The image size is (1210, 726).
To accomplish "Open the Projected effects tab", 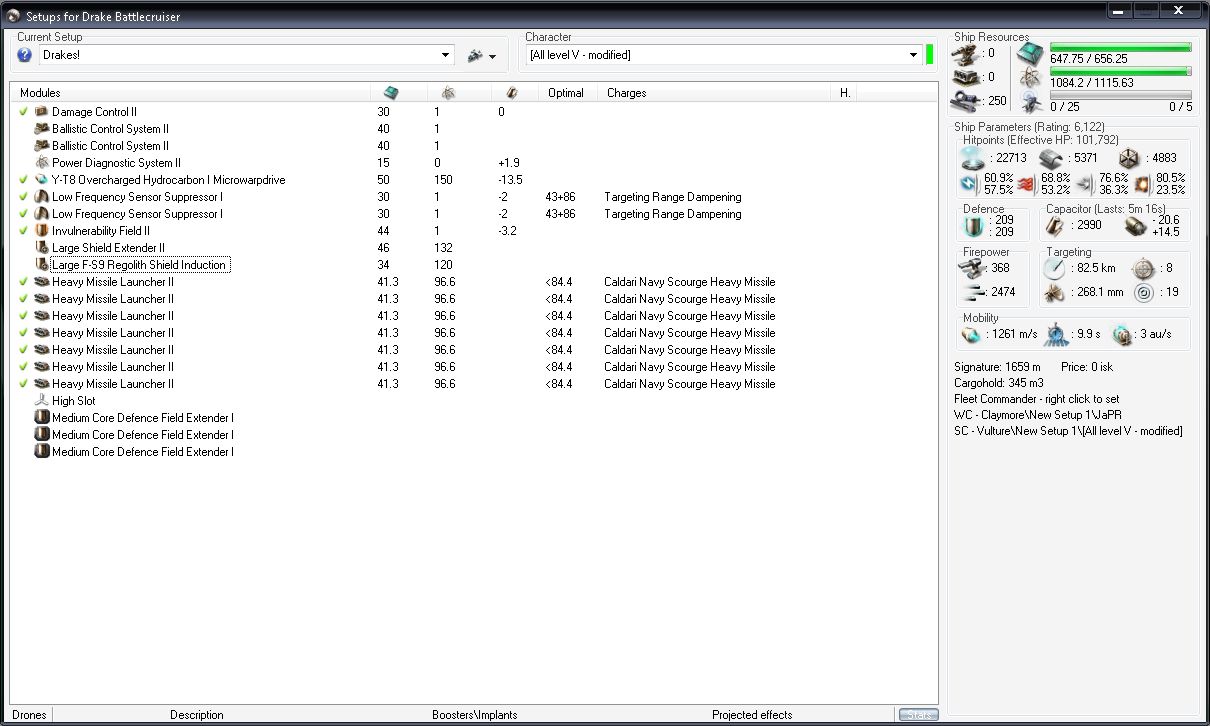I will point(752,715).
